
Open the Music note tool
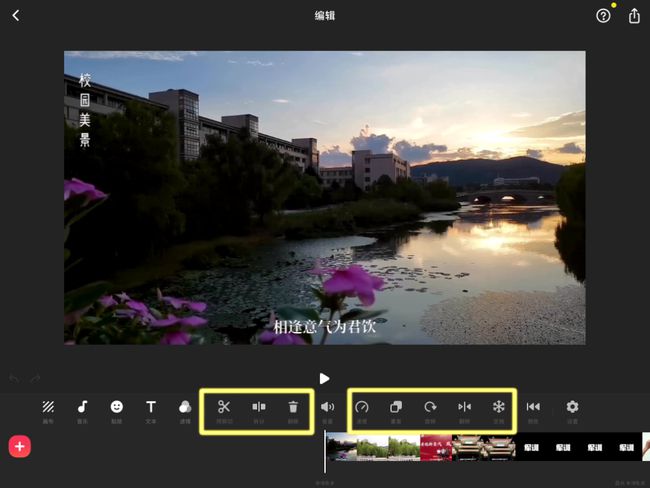82,410
